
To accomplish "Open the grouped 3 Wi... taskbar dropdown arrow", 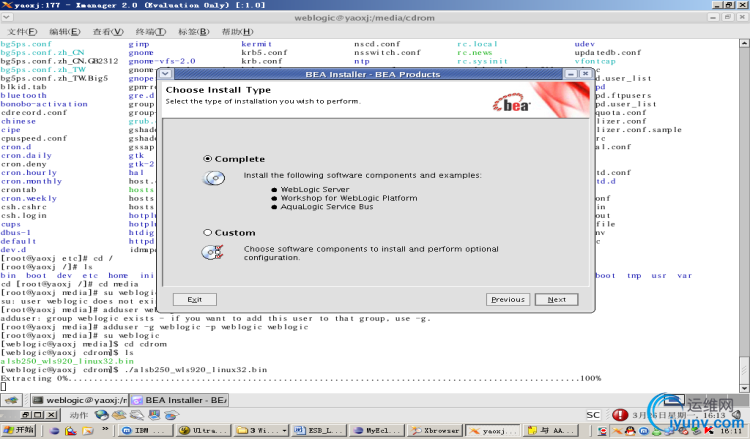I will [x=284, y=430].
